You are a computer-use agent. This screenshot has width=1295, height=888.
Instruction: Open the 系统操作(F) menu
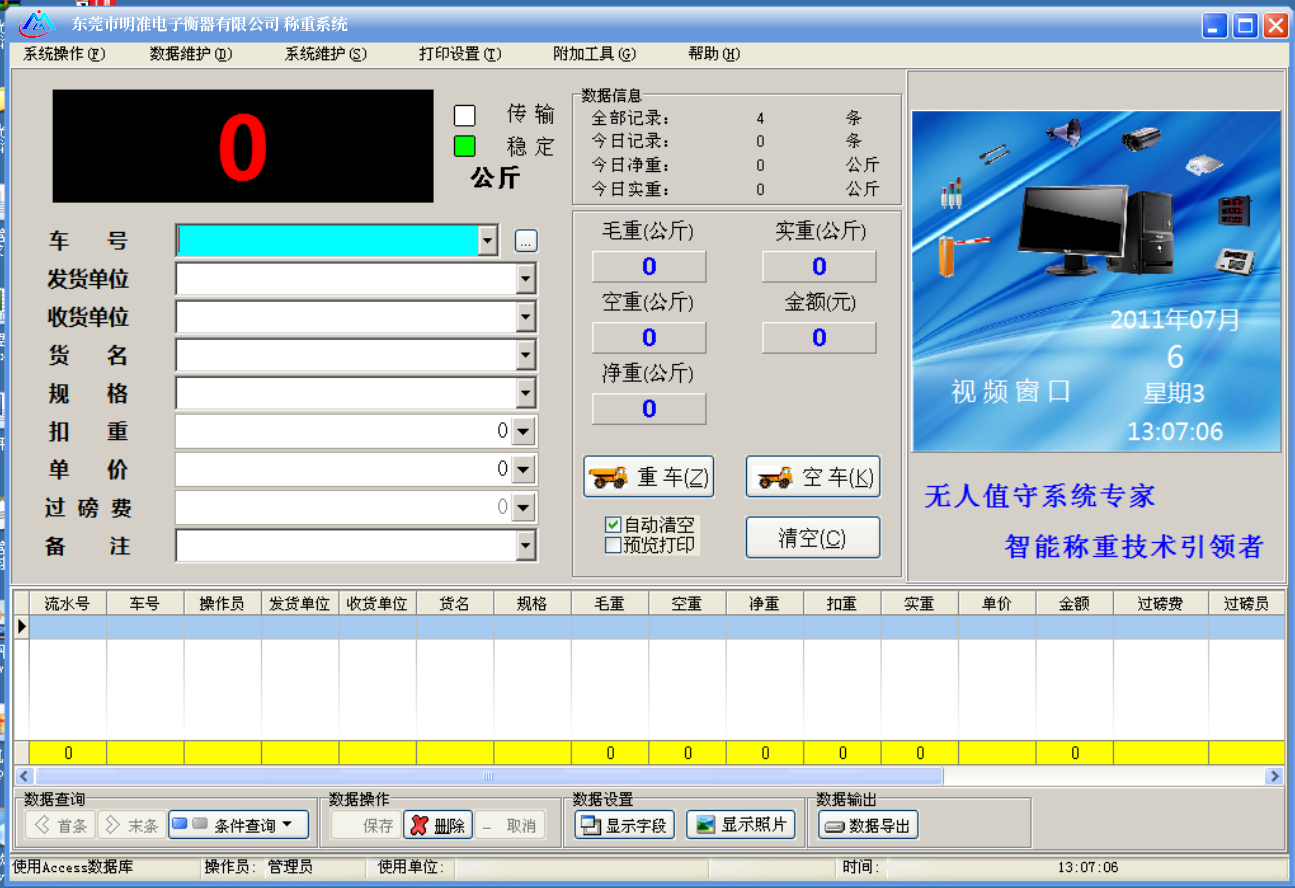click(x=64, y=54)
